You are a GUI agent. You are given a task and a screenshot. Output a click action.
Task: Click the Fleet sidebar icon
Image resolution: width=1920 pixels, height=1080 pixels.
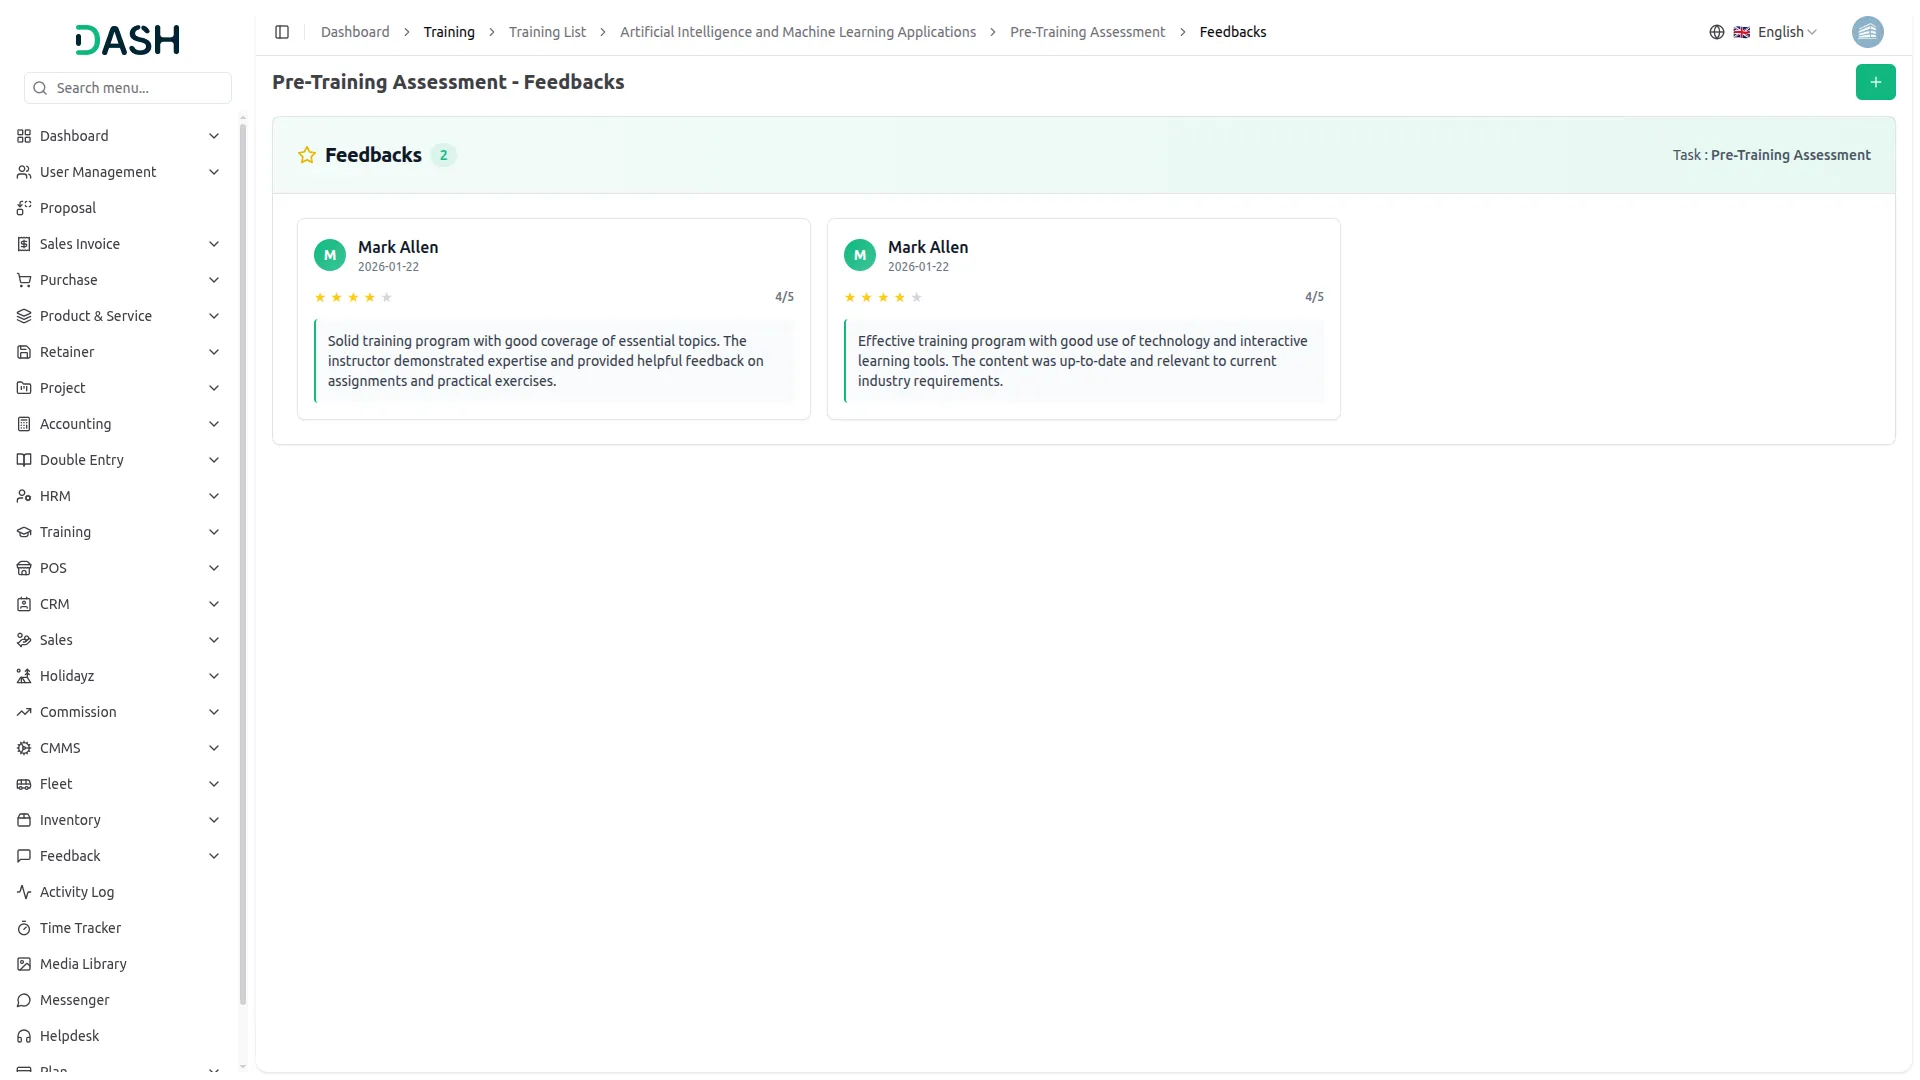click(24, 784)
